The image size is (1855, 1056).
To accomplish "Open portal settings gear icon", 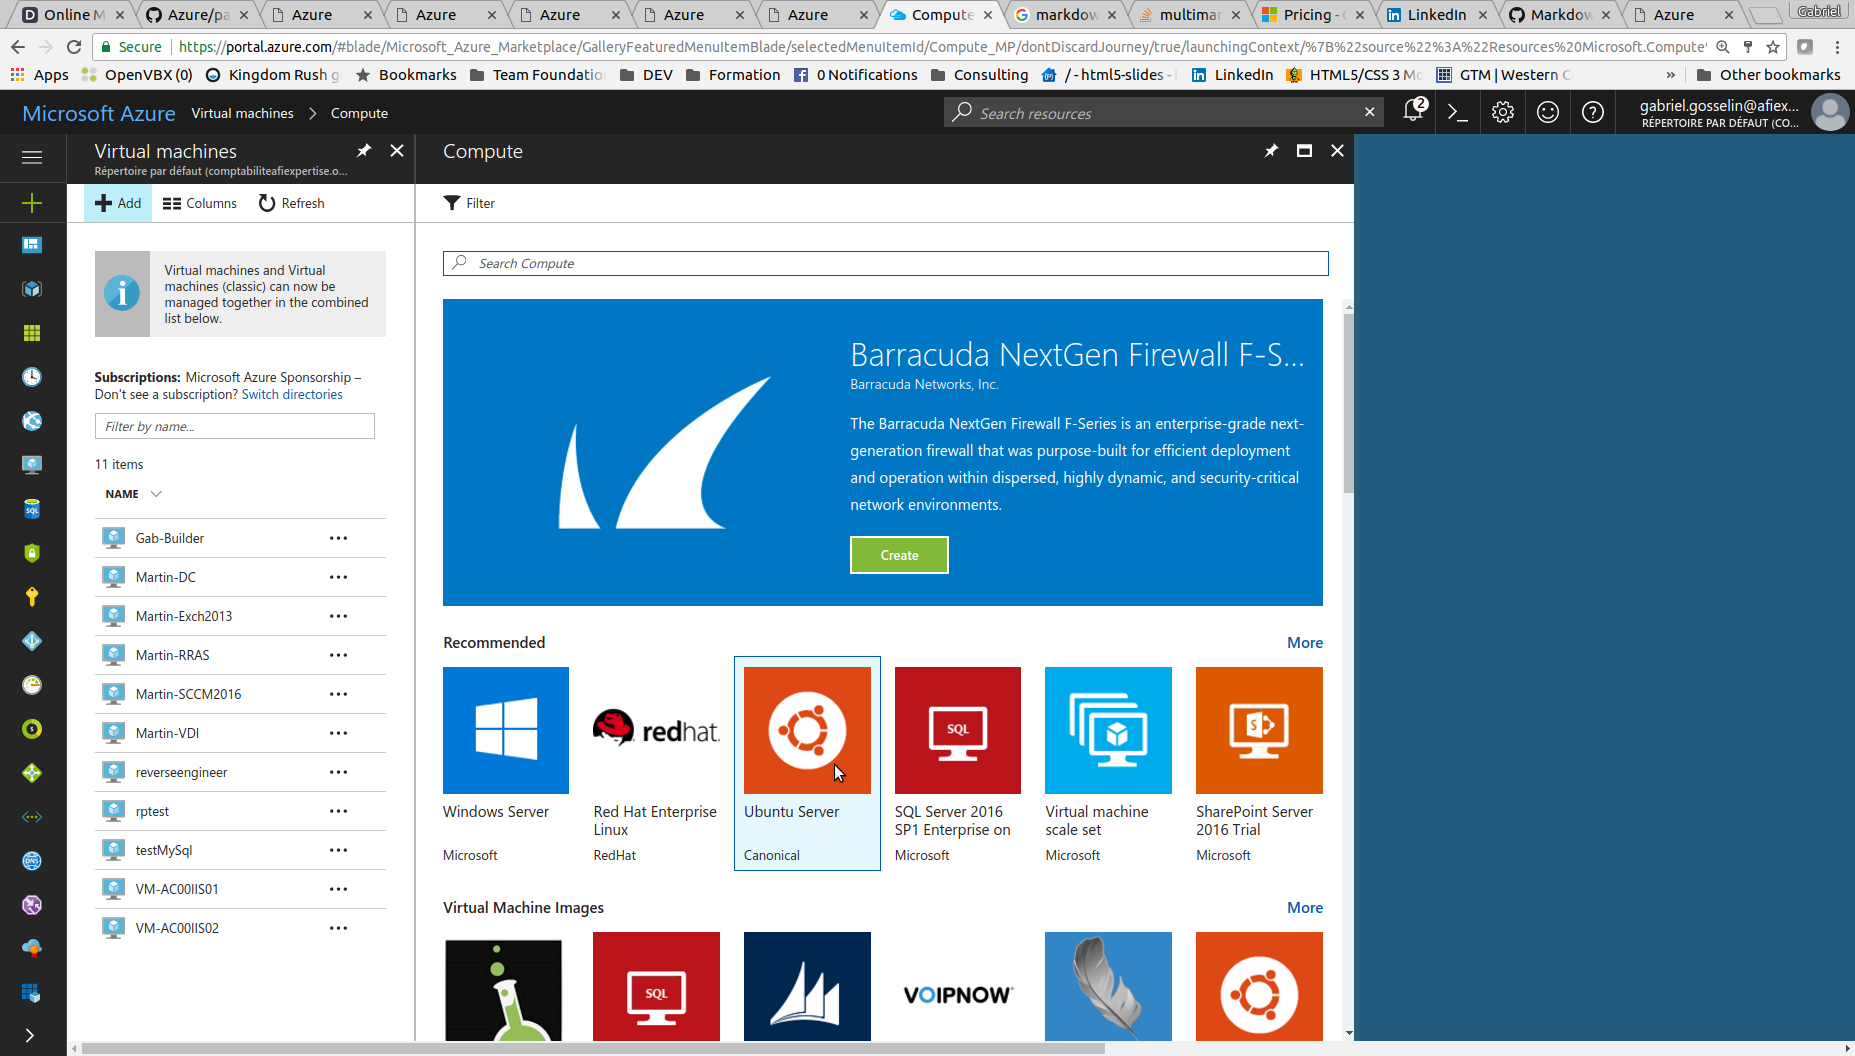I will tap(1502, 113).
